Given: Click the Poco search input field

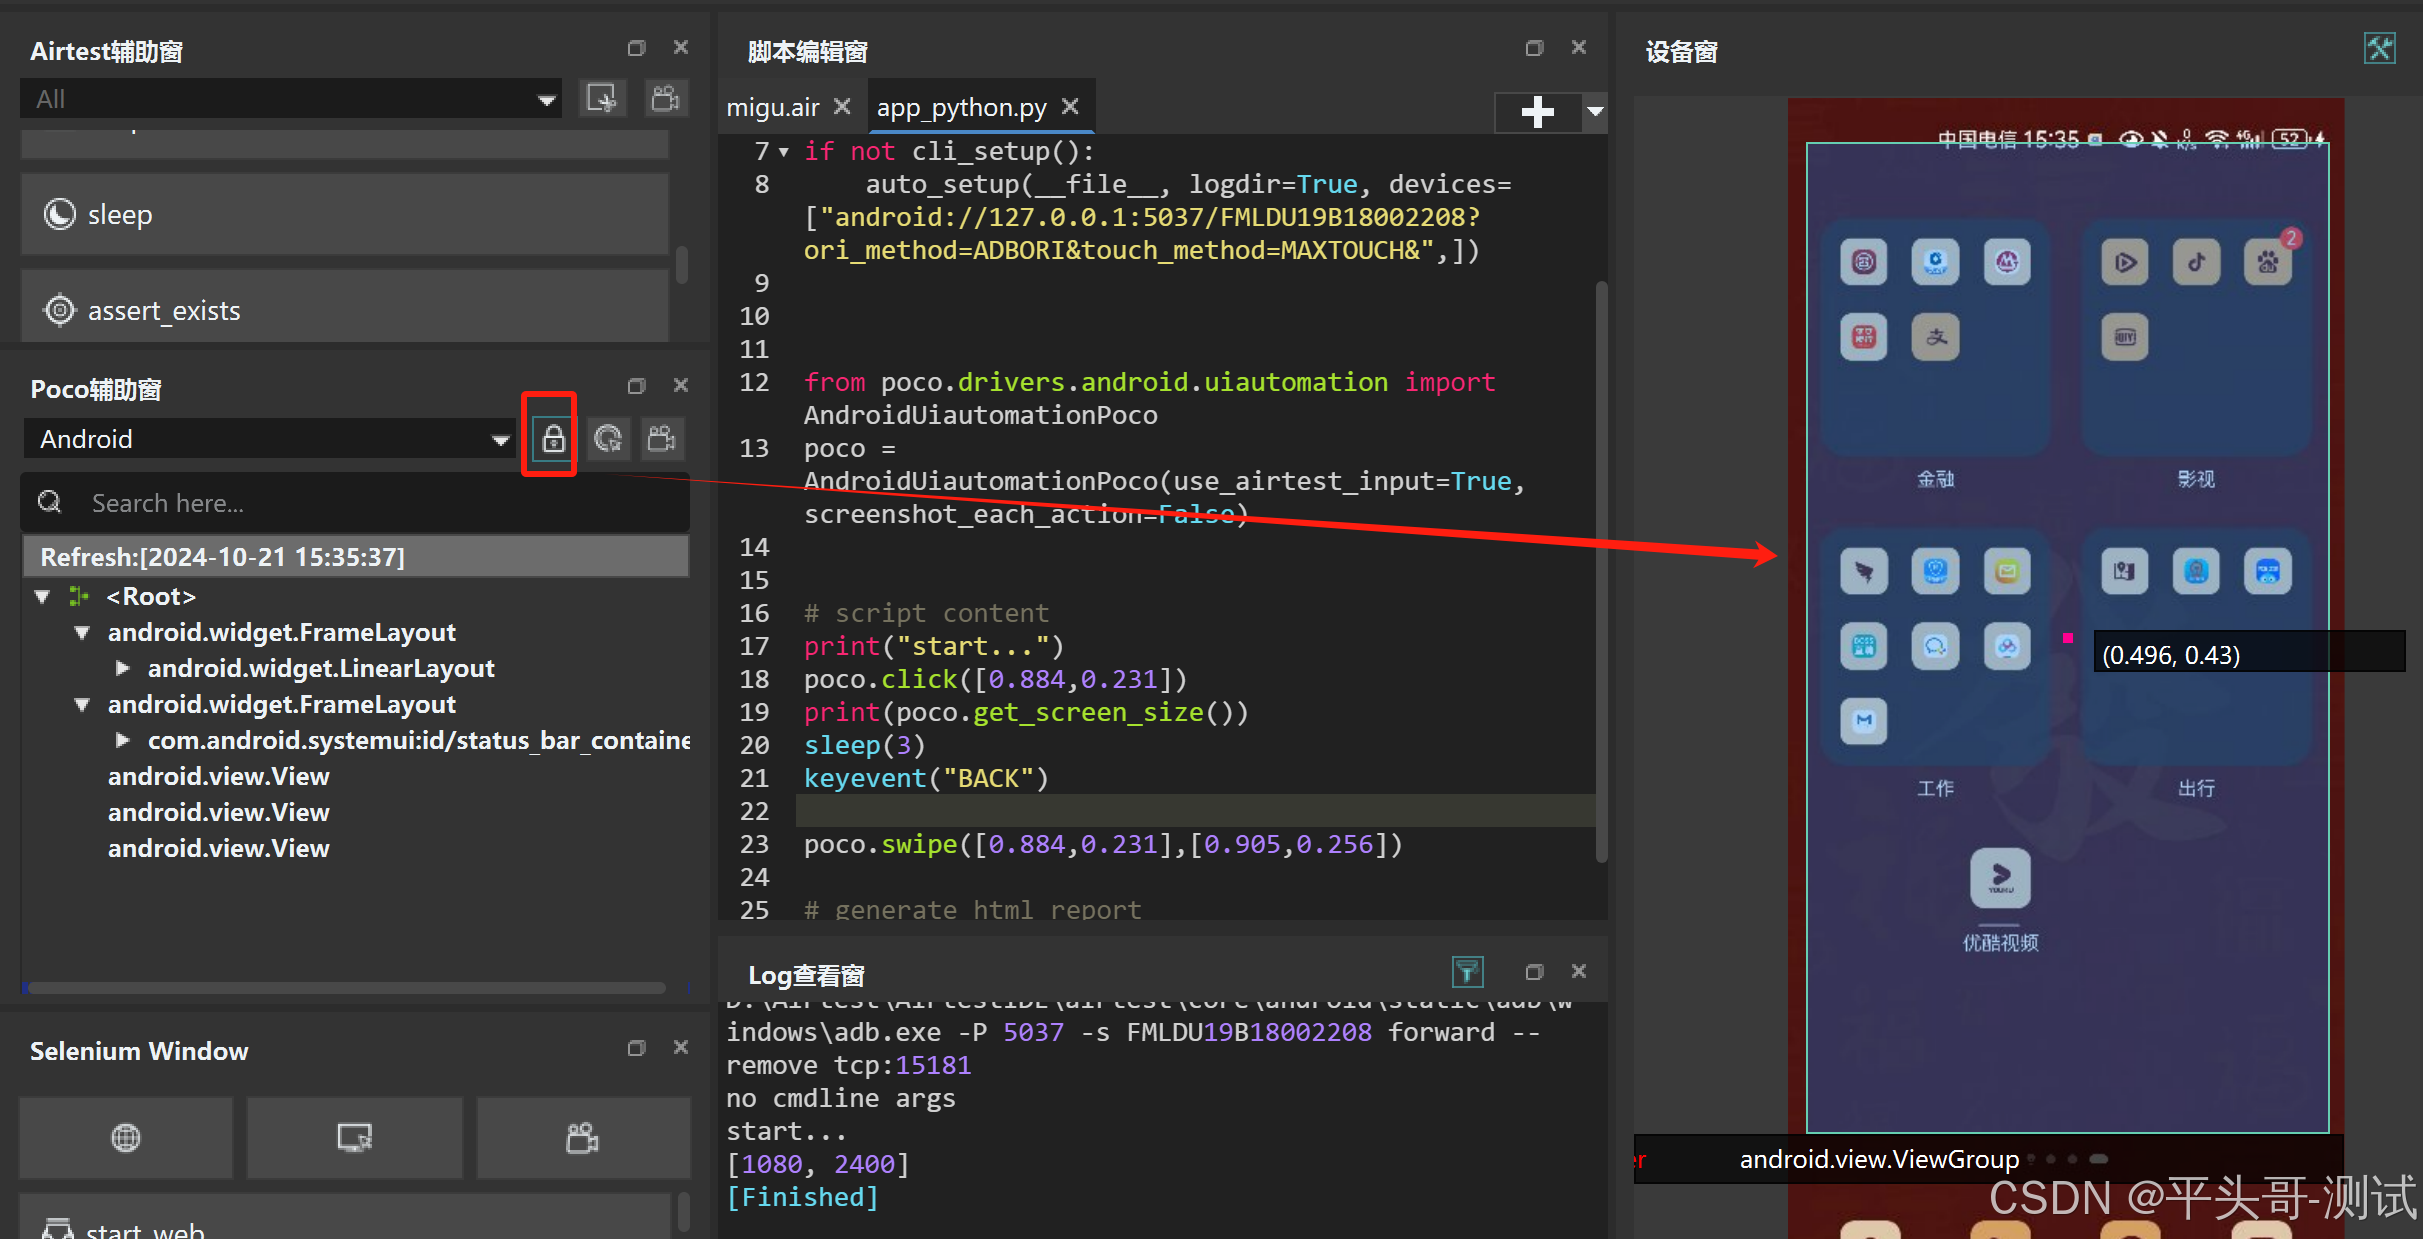Looking at the screenshot, I should click(380, 503).
